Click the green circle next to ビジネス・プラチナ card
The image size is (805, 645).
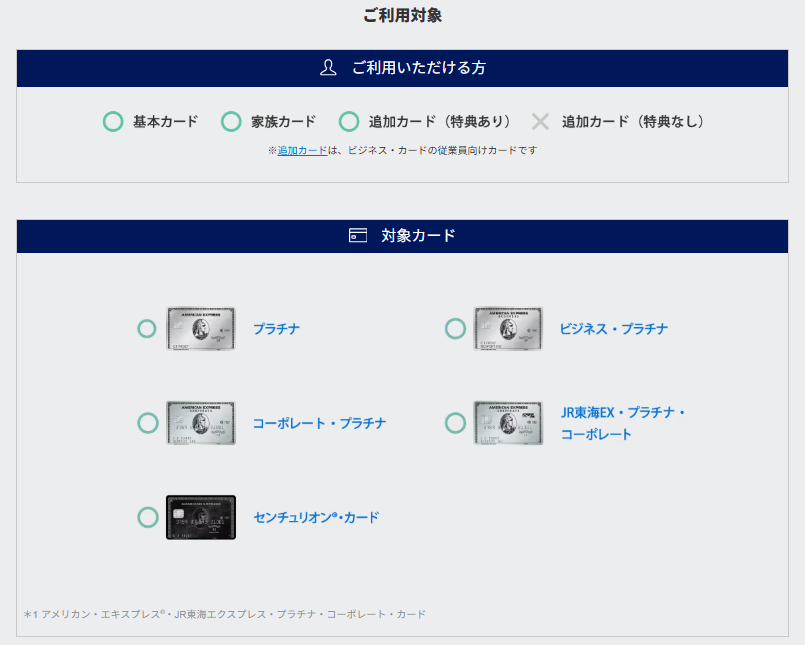click(455, 329)
